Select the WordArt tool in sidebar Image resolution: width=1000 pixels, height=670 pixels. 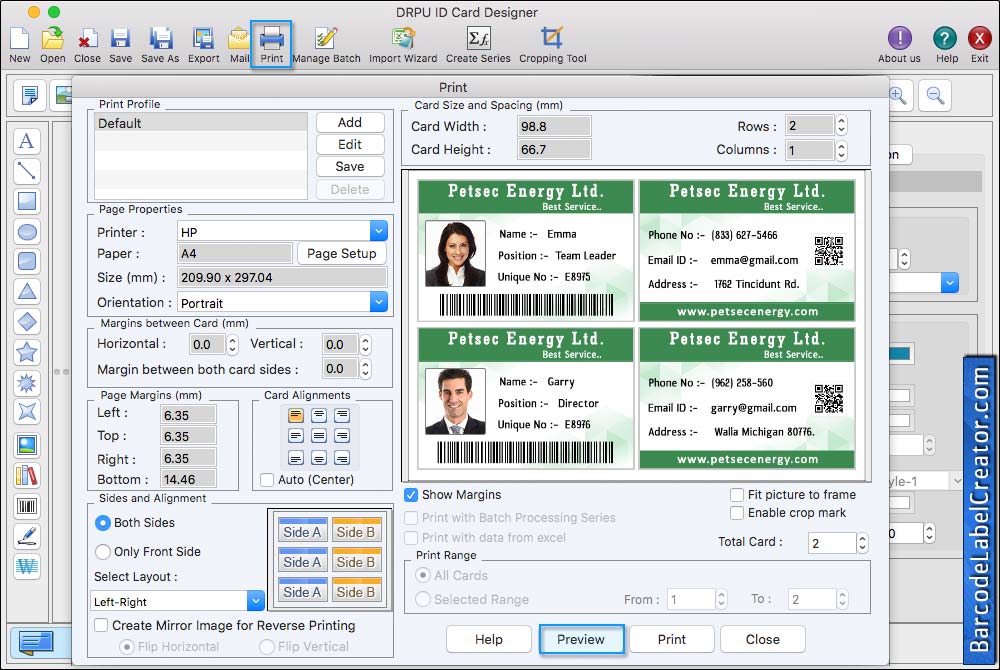(27, 566)
